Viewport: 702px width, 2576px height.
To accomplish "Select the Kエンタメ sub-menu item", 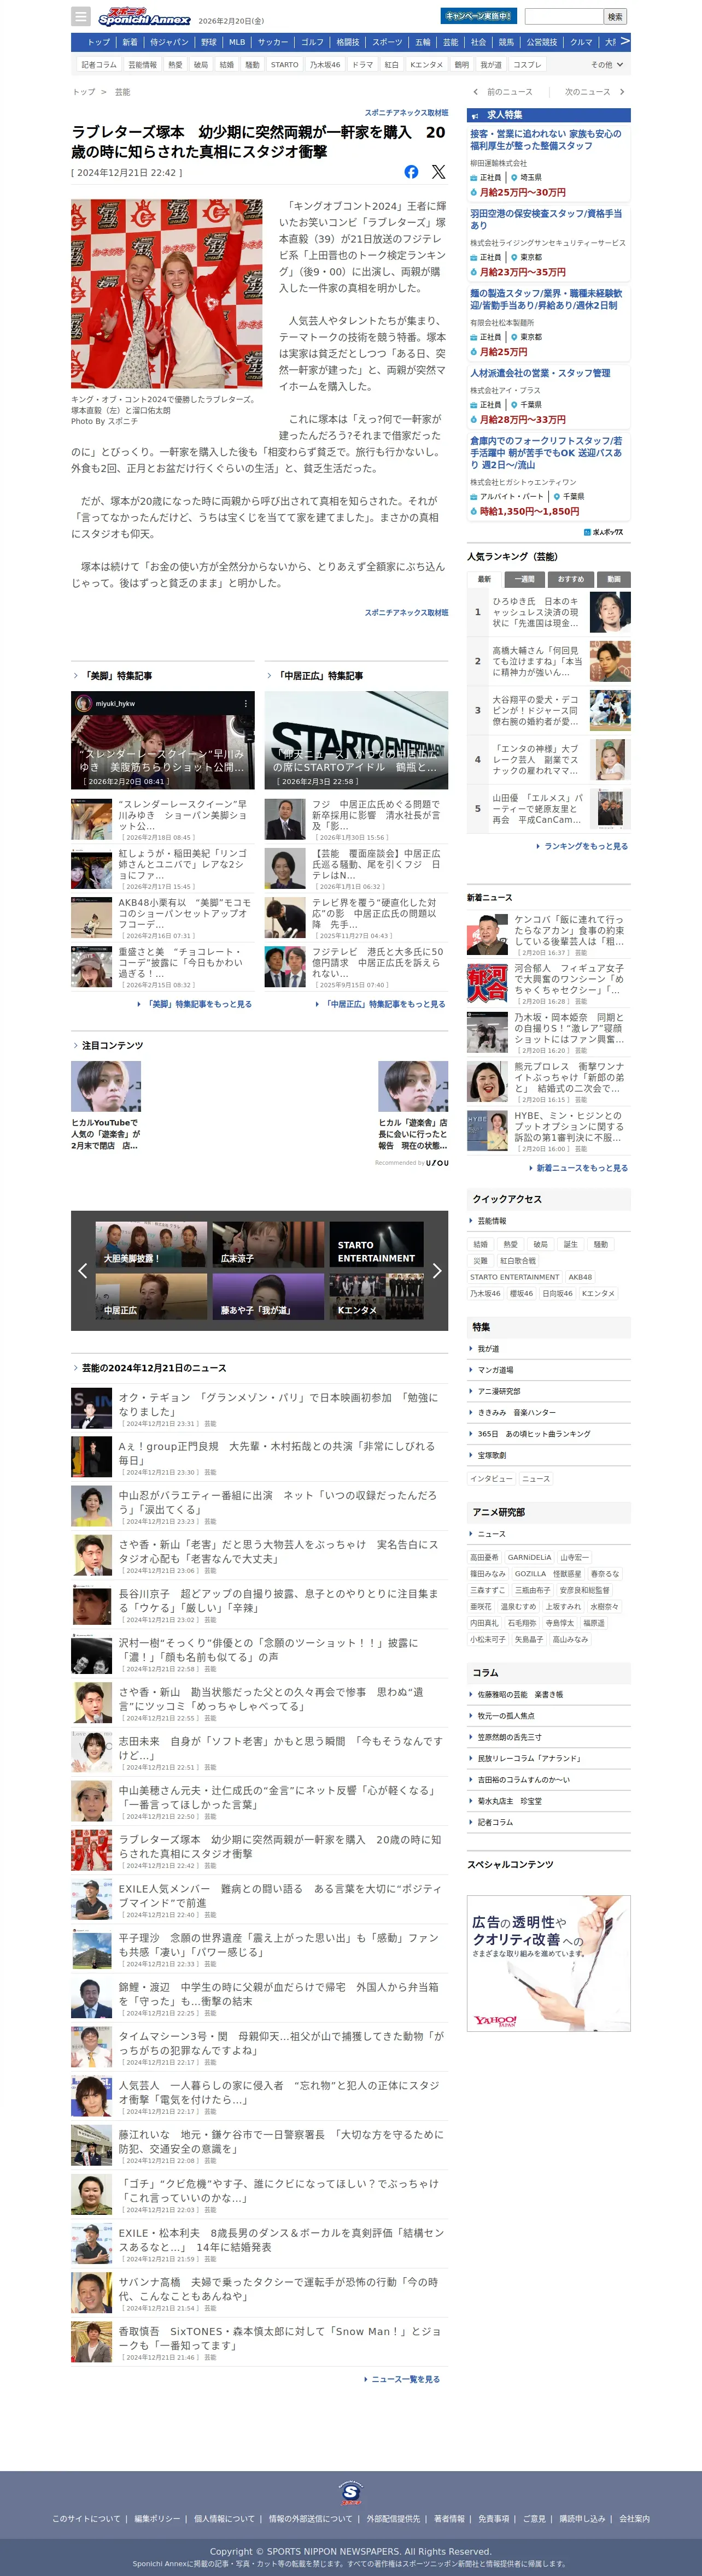I will (427, 65).
